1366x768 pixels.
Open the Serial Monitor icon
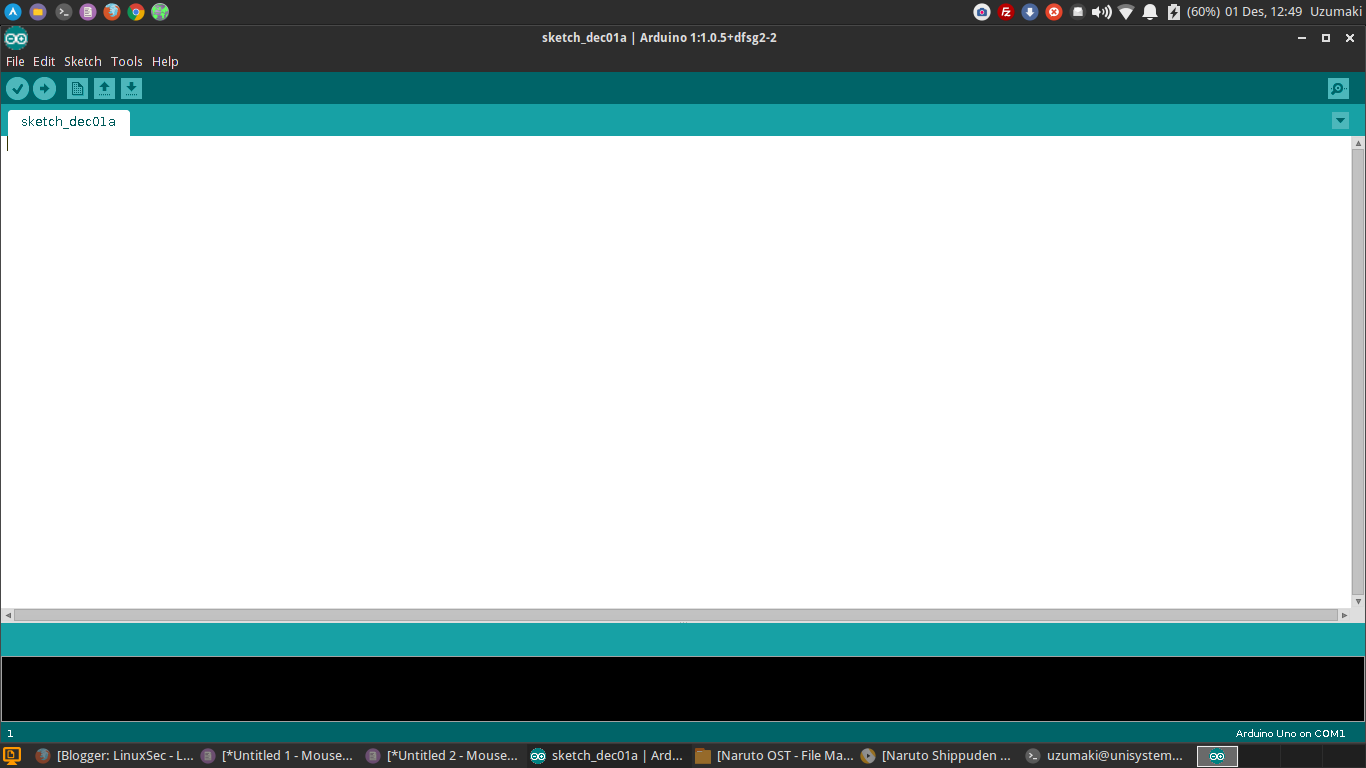[1338, 88]
